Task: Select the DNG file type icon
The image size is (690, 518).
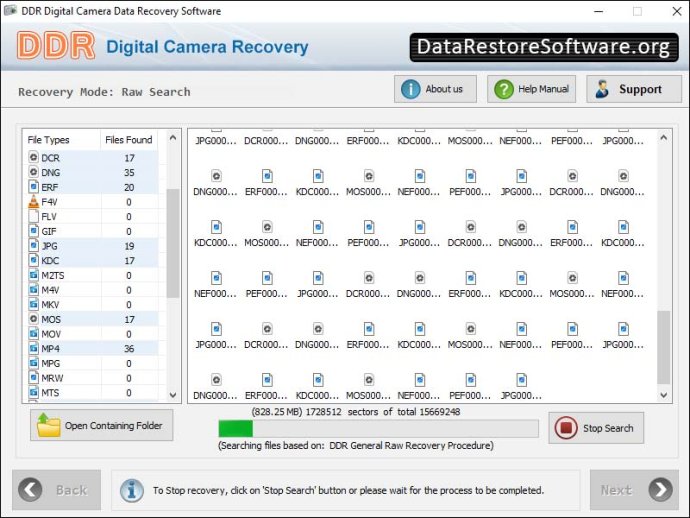Action: [x=33, y=172]
